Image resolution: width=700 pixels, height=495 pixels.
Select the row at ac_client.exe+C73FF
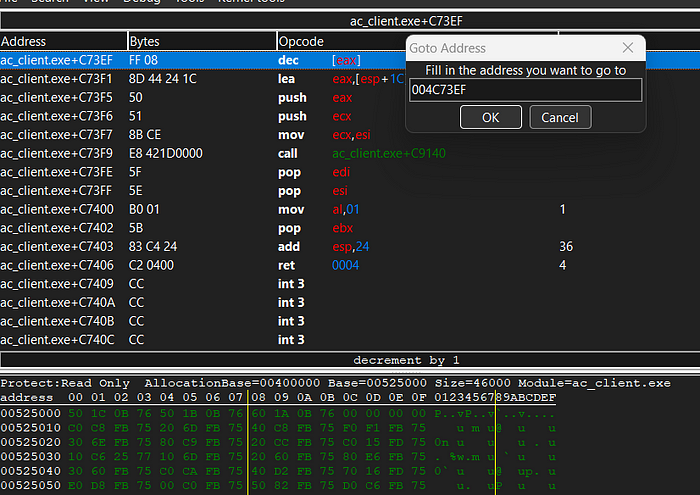(x=350, y=191)
